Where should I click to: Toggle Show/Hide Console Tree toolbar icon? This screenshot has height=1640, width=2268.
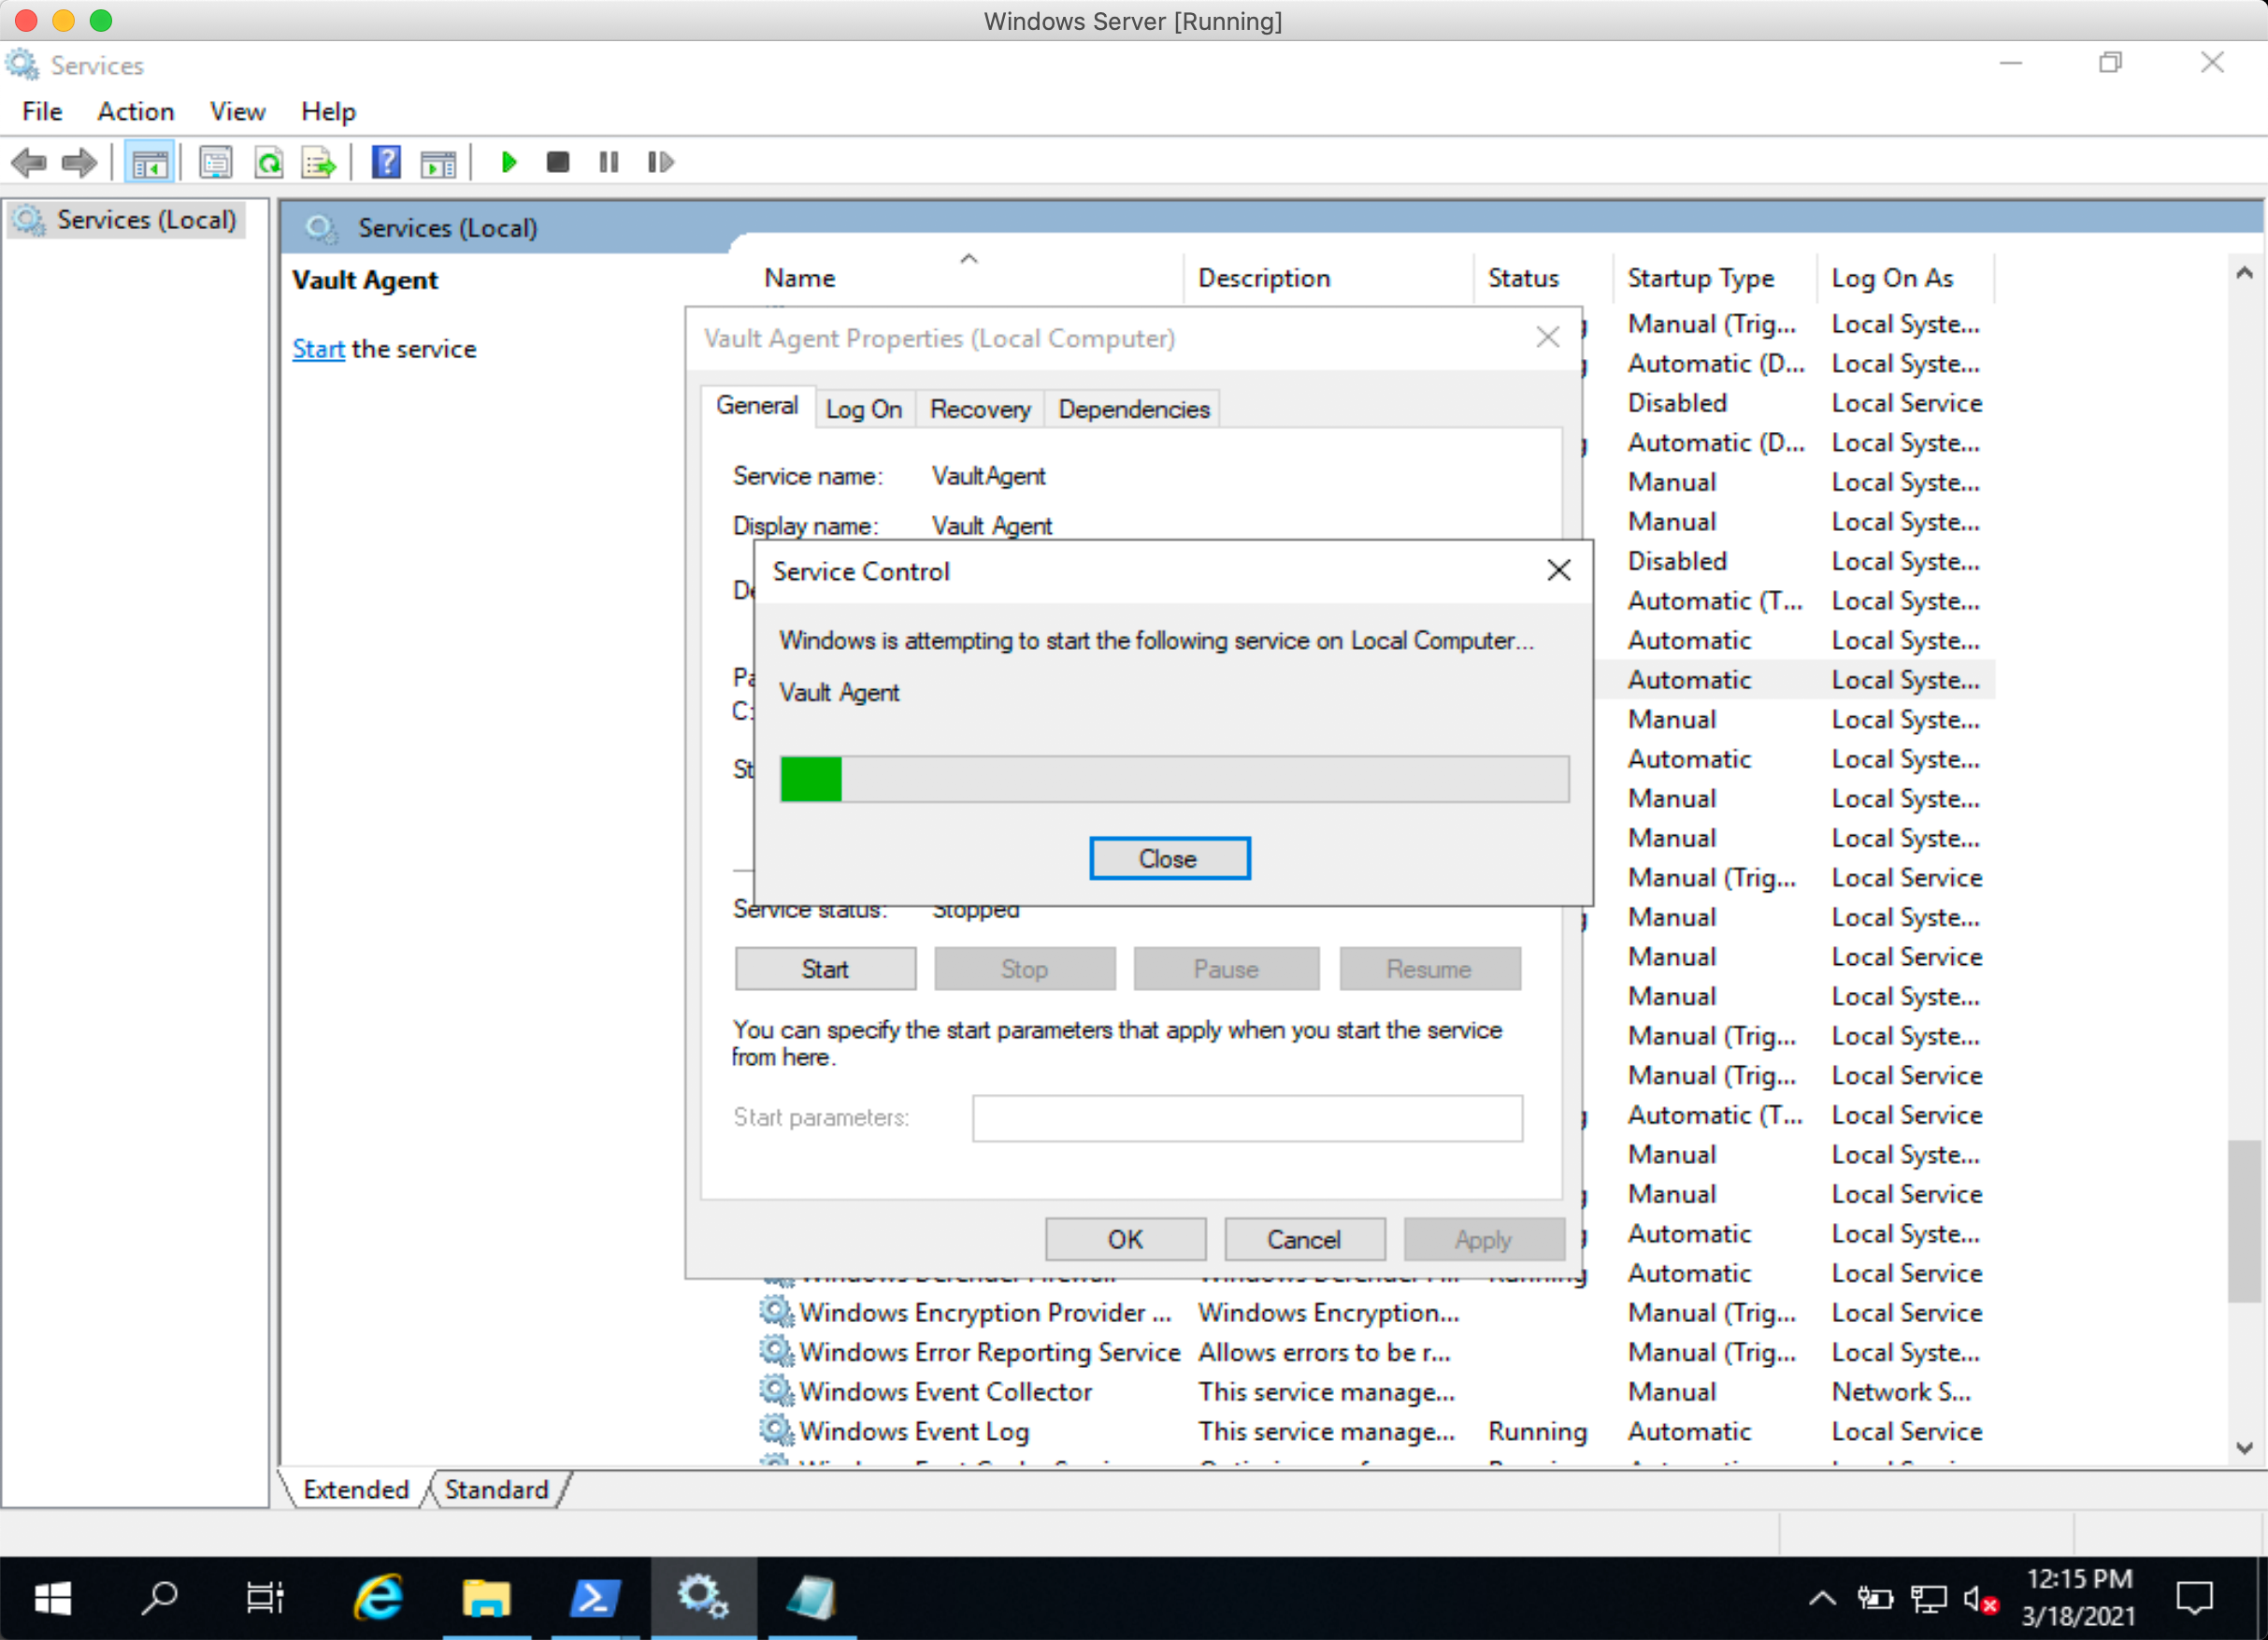[150, 162]
